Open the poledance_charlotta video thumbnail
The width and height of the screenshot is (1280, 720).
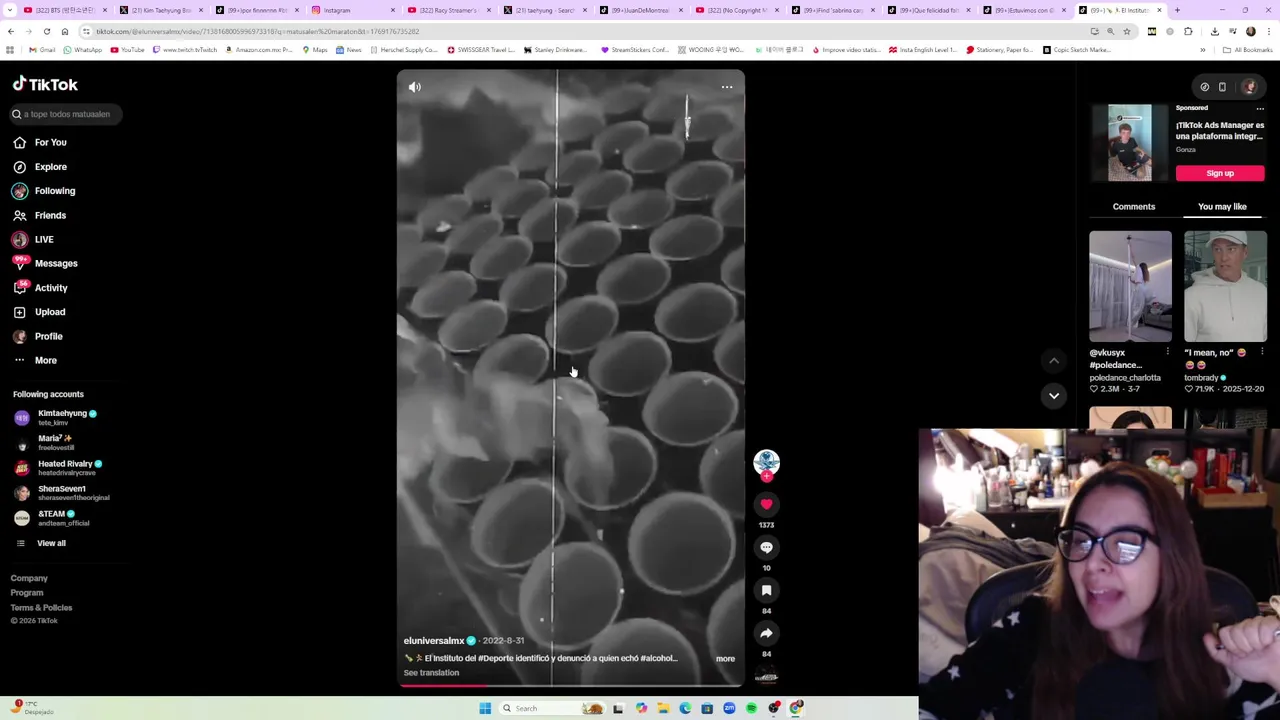point(1130,287)
